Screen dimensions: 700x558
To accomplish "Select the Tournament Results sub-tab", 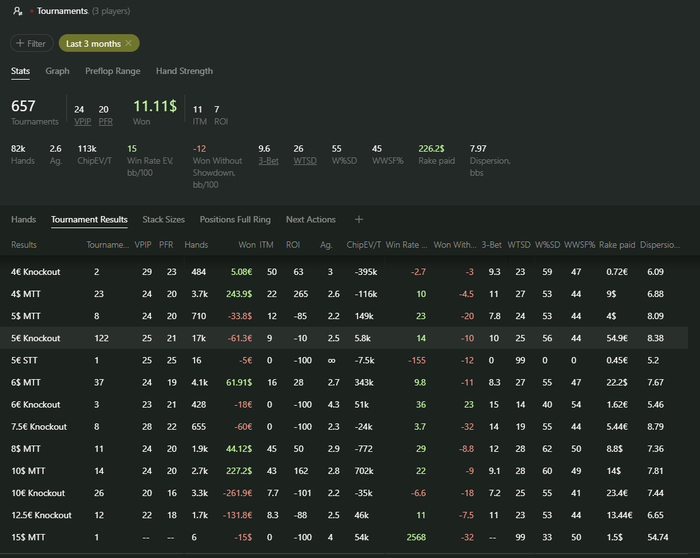I will pos(89,220).
